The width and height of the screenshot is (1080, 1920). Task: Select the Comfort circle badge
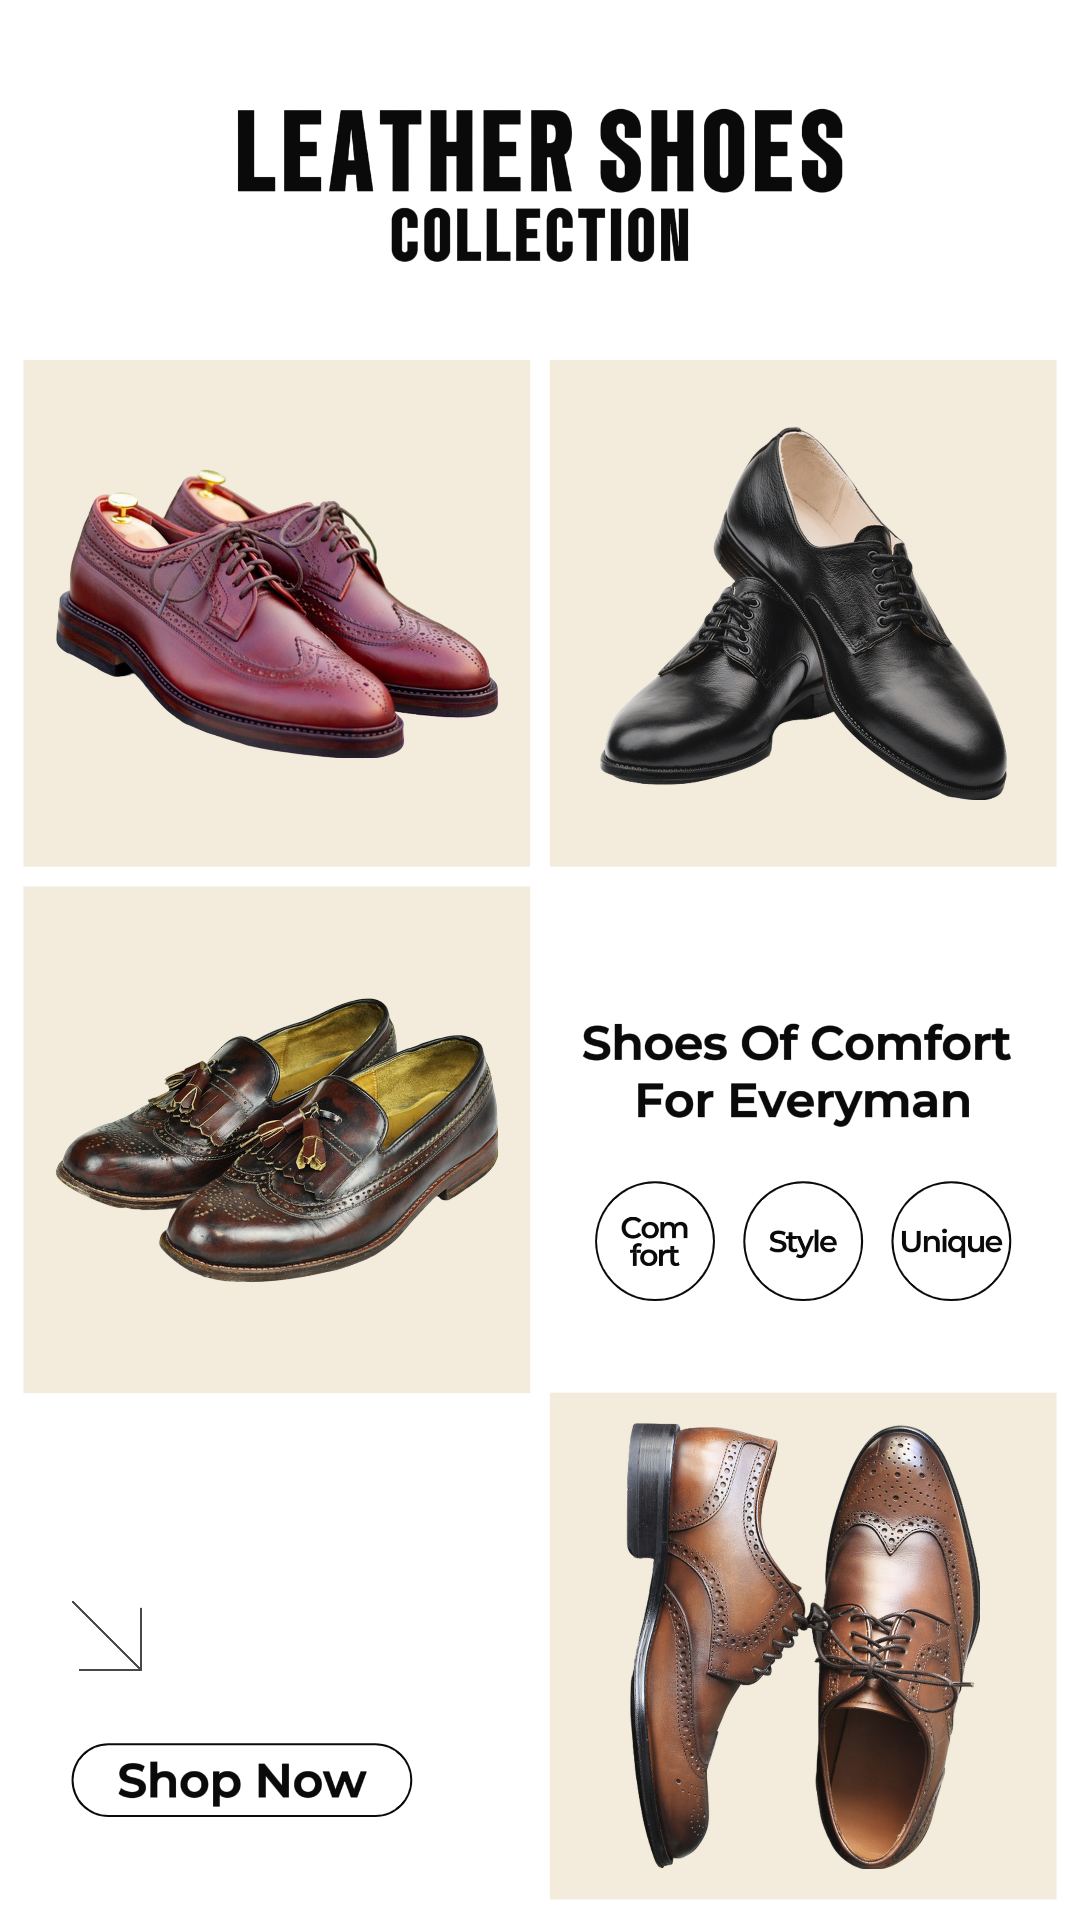pyautogui.click(x=655, y=1241)
